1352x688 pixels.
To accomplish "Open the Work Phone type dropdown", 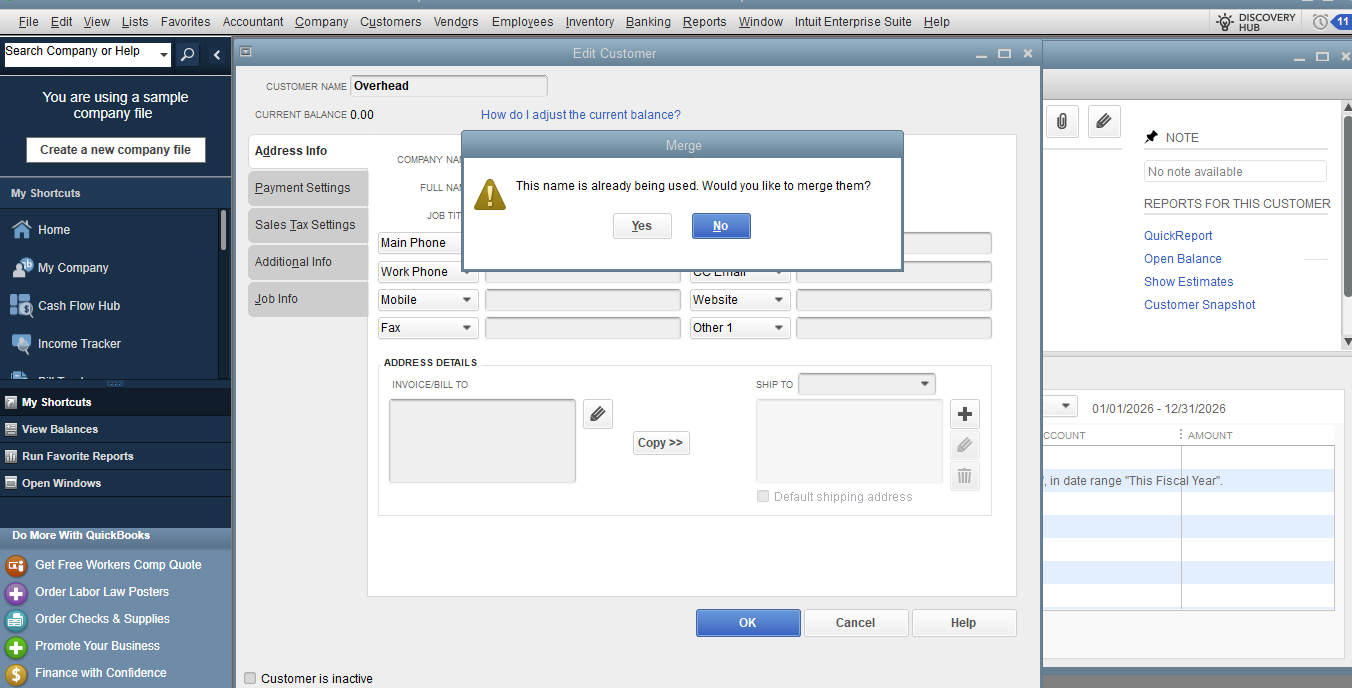I will [x=467, y=272].
